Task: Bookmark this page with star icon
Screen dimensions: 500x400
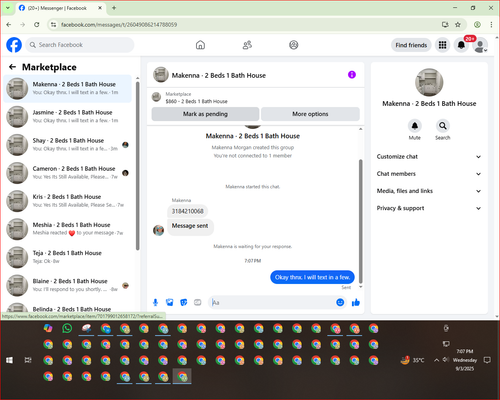Action: coord(458,24)
